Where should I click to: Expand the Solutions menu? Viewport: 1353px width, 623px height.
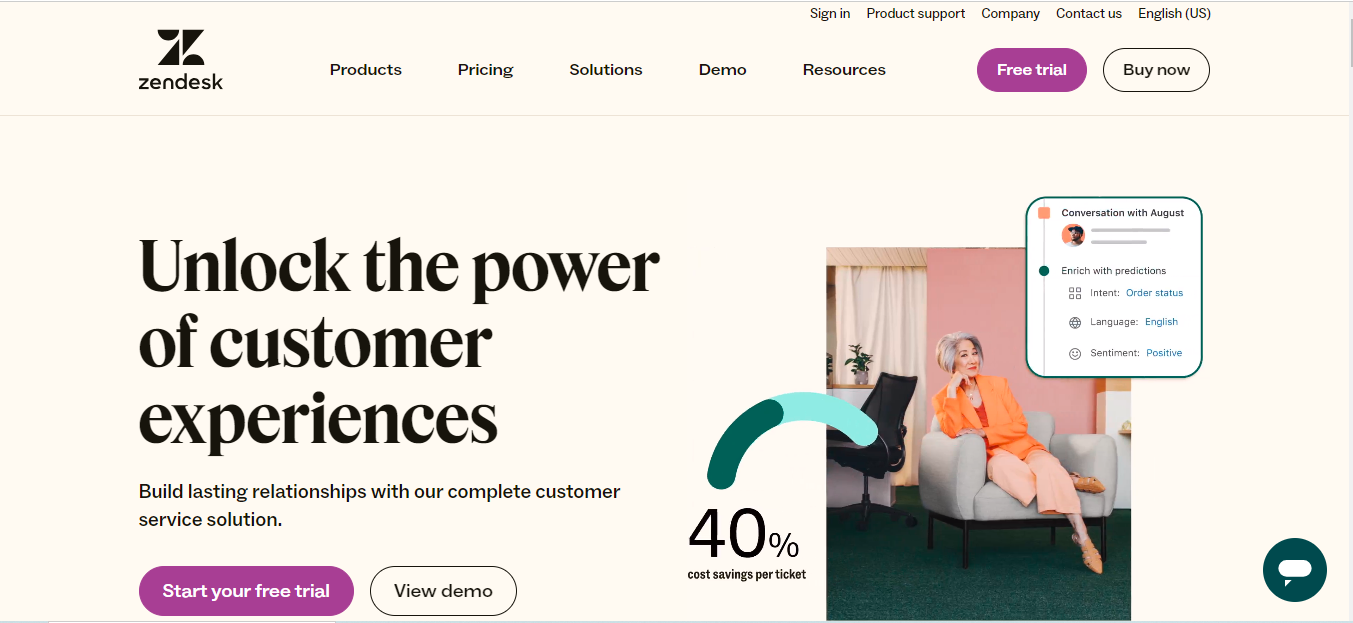tap(606, 70)
